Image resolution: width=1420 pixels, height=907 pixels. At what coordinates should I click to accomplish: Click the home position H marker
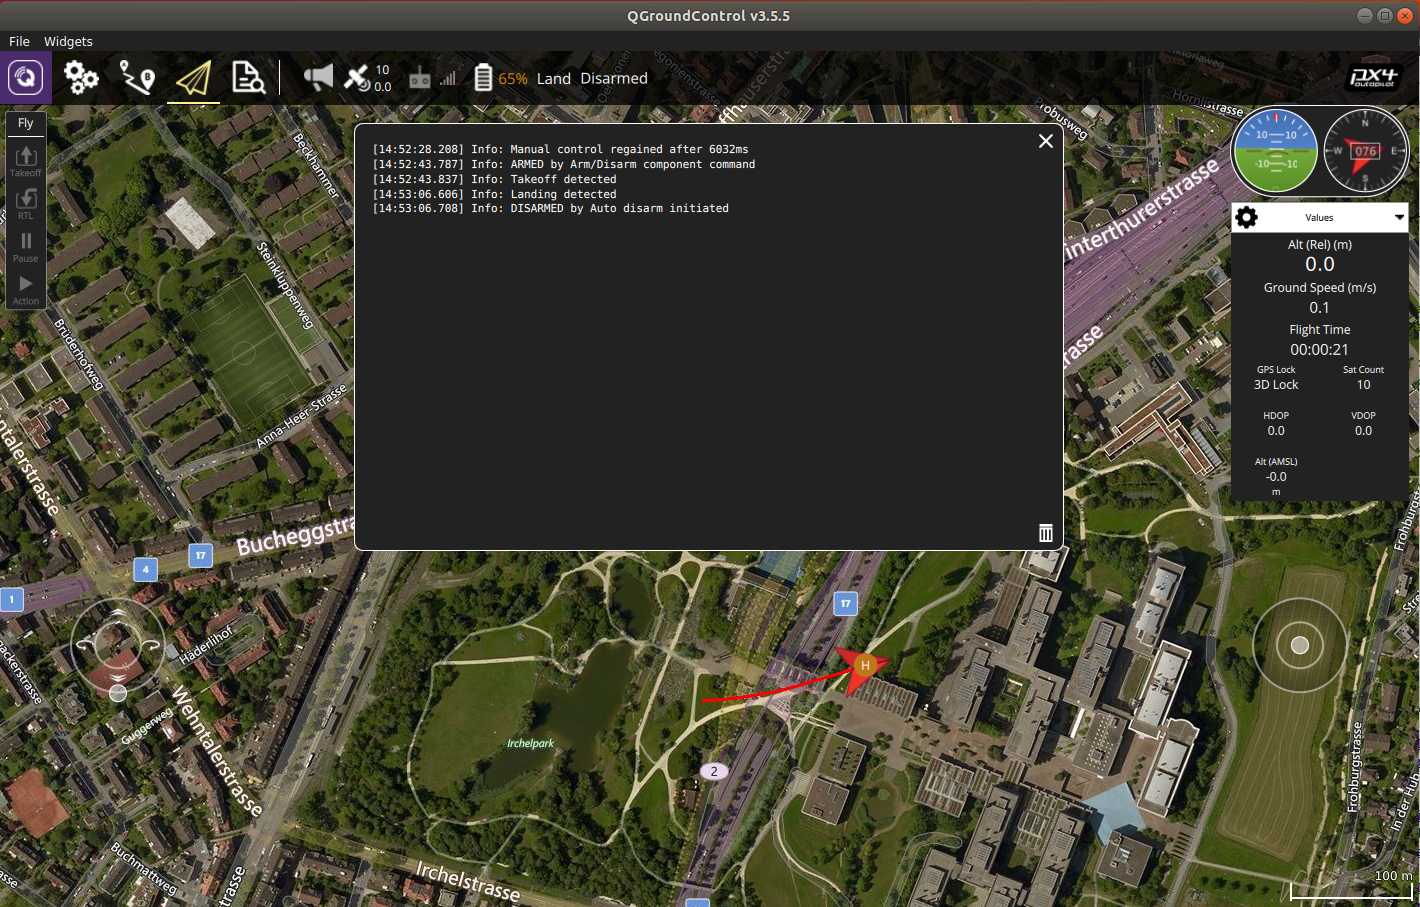click(866, 664)
